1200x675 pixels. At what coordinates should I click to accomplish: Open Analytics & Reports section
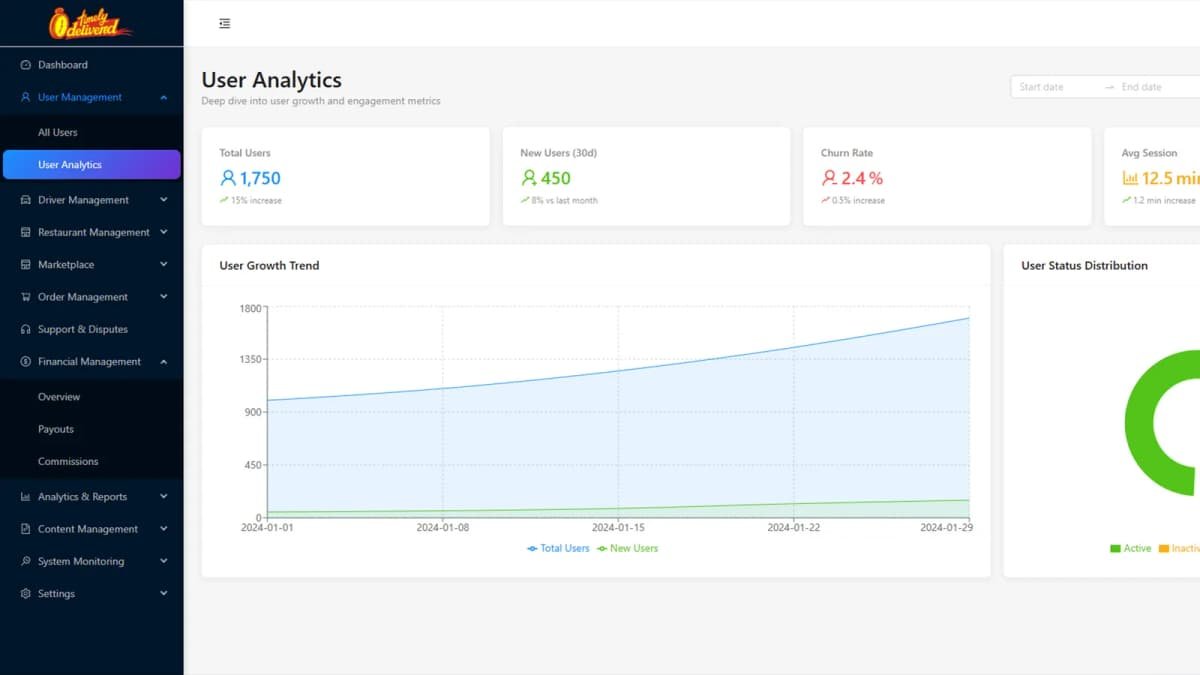[92, 497]
